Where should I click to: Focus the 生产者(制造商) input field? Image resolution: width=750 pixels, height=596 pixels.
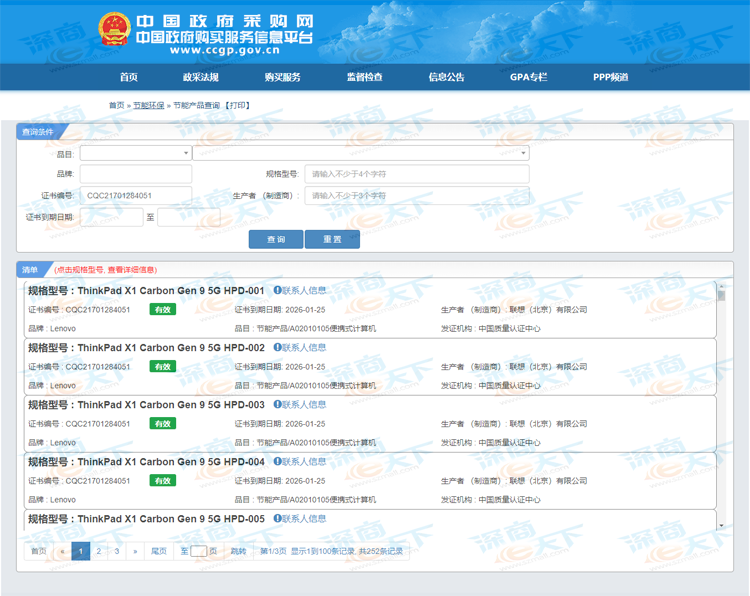click(417, 196)
